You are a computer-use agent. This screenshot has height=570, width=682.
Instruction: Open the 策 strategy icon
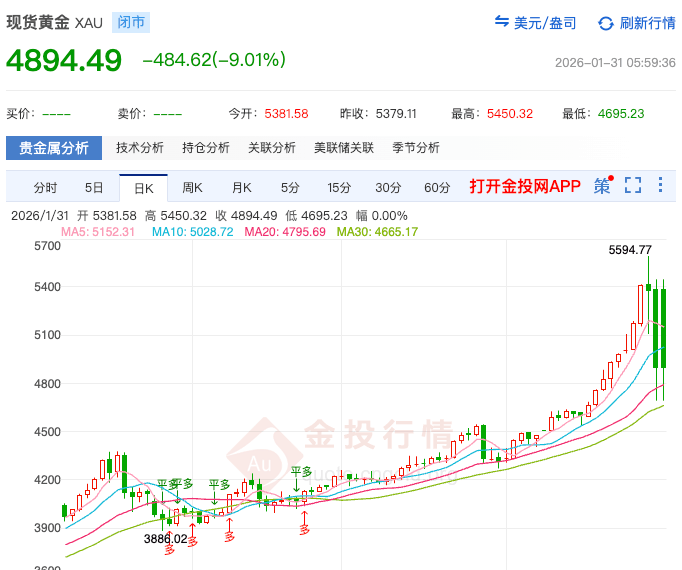click(x=602, y=186)
